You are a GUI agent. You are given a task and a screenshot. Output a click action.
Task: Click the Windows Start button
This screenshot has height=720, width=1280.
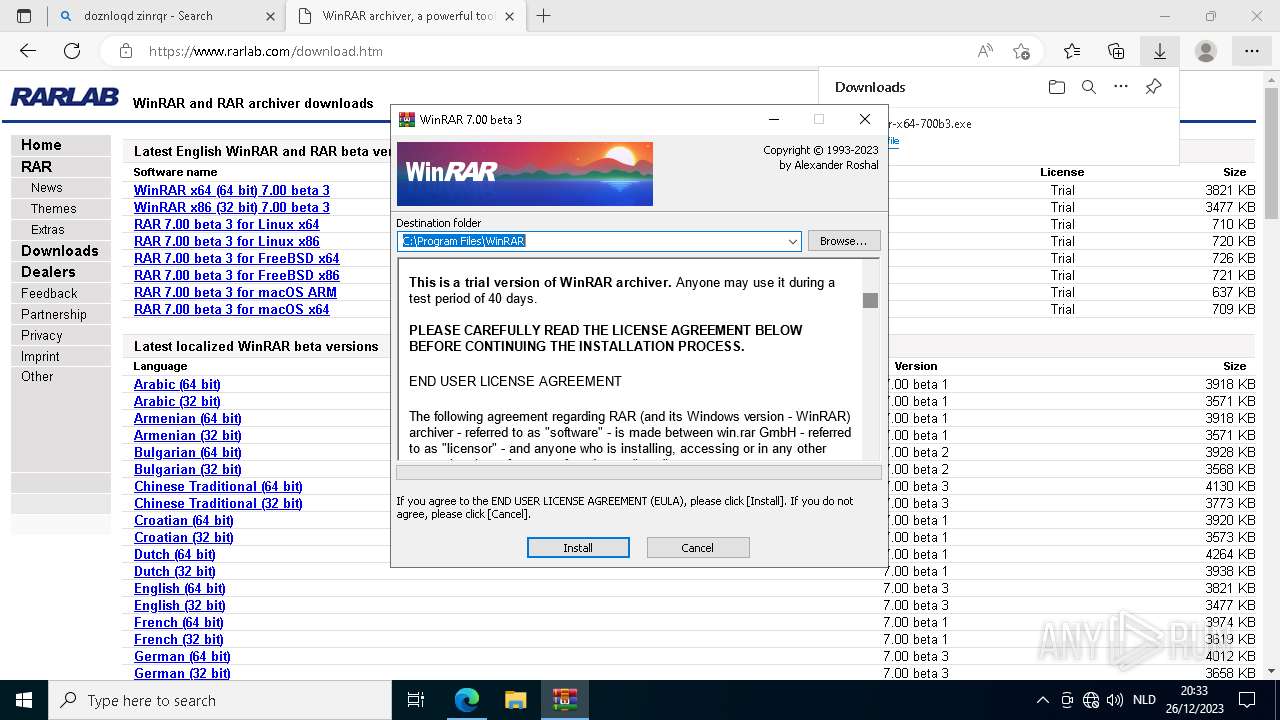(24, 700)
